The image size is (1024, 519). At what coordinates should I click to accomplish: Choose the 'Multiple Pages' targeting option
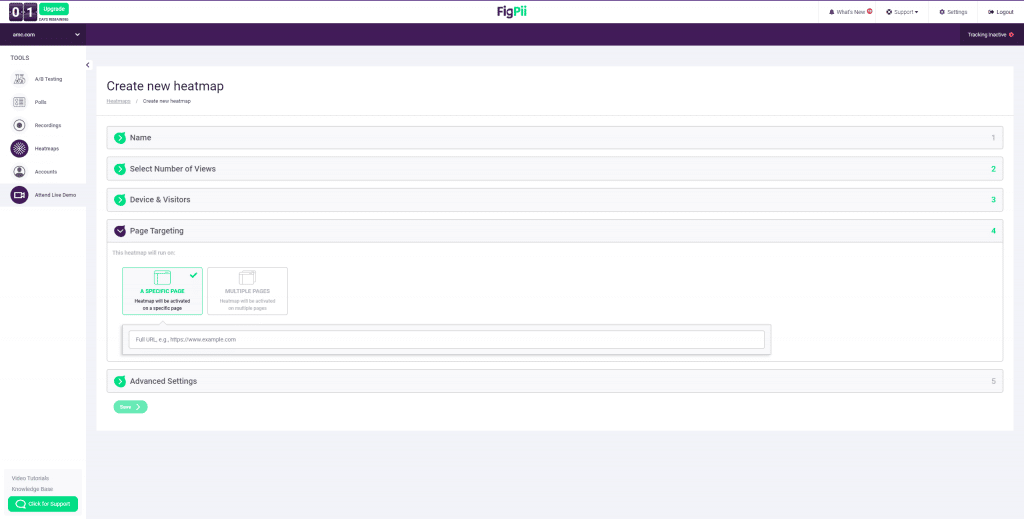point(247,290)
